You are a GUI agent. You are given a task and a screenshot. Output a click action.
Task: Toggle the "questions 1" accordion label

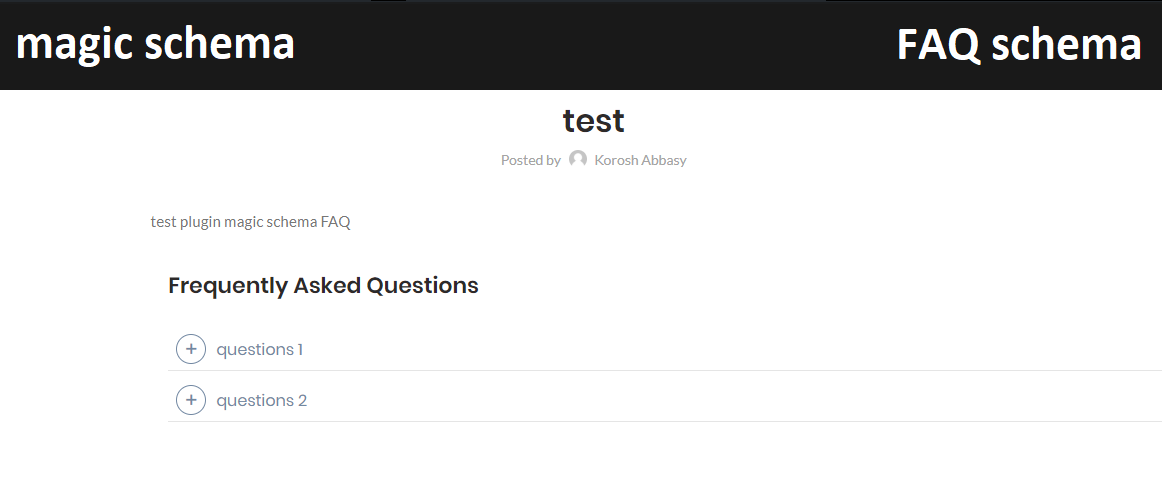[x=259, y=350]
